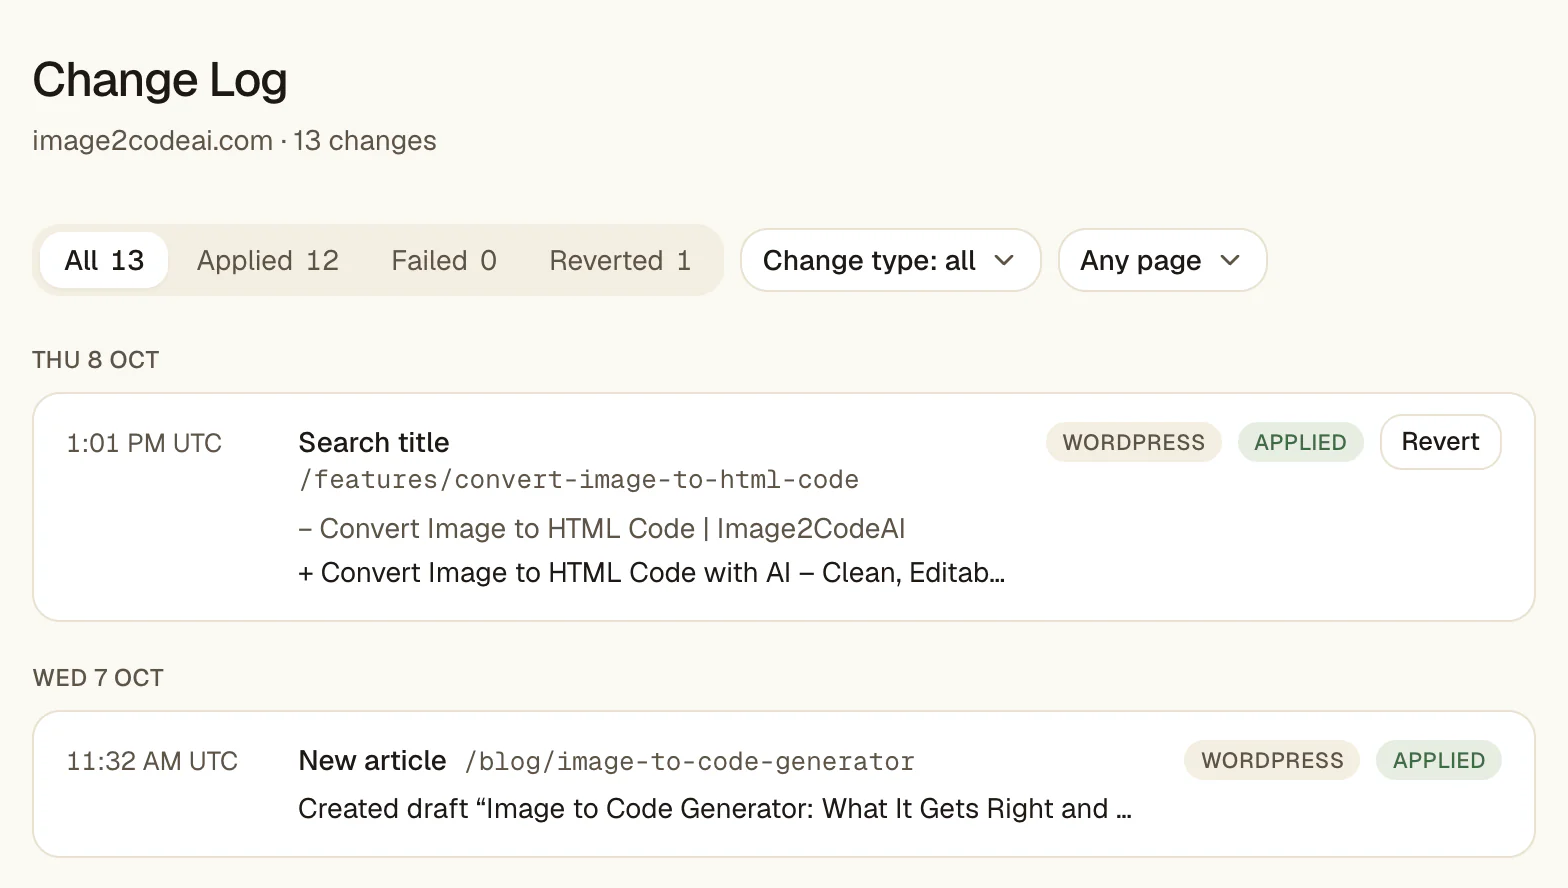Image resolution: width=1568 pixels, height=888 pixels.
Task: Revert the Search title change
Action: tap(1440, 442)
